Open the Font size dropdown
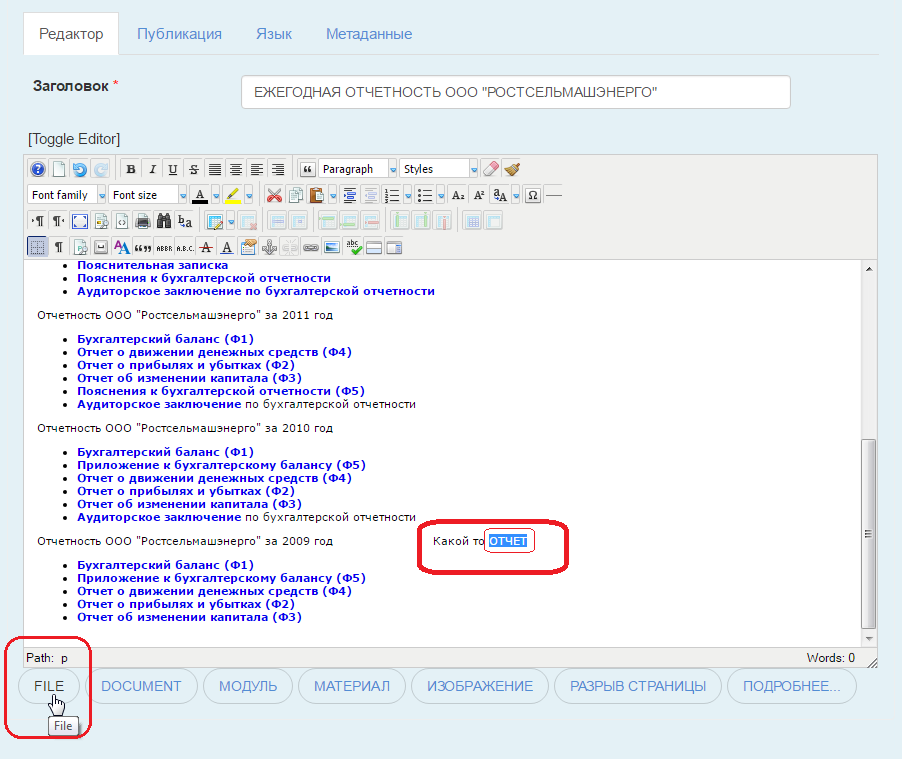Screen dimensions: 902x759 [148, 195]
